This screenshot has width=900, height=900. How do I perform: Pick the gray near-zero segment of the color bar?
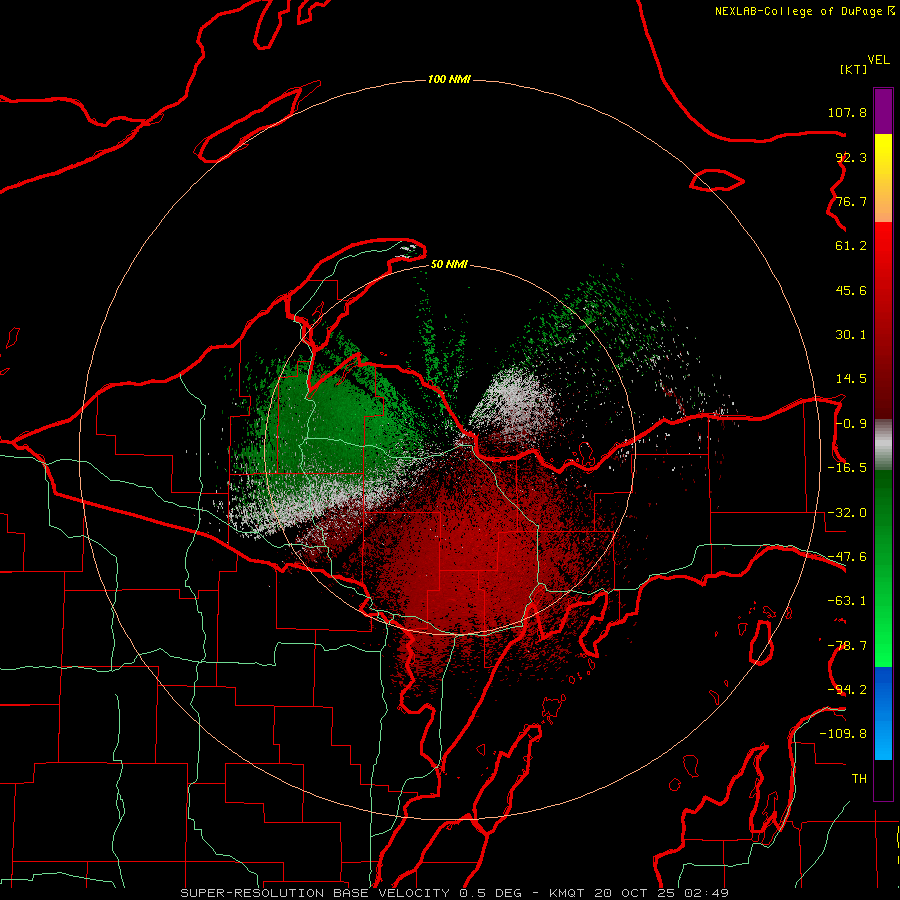pyautogui.click(x=883, y=445)
